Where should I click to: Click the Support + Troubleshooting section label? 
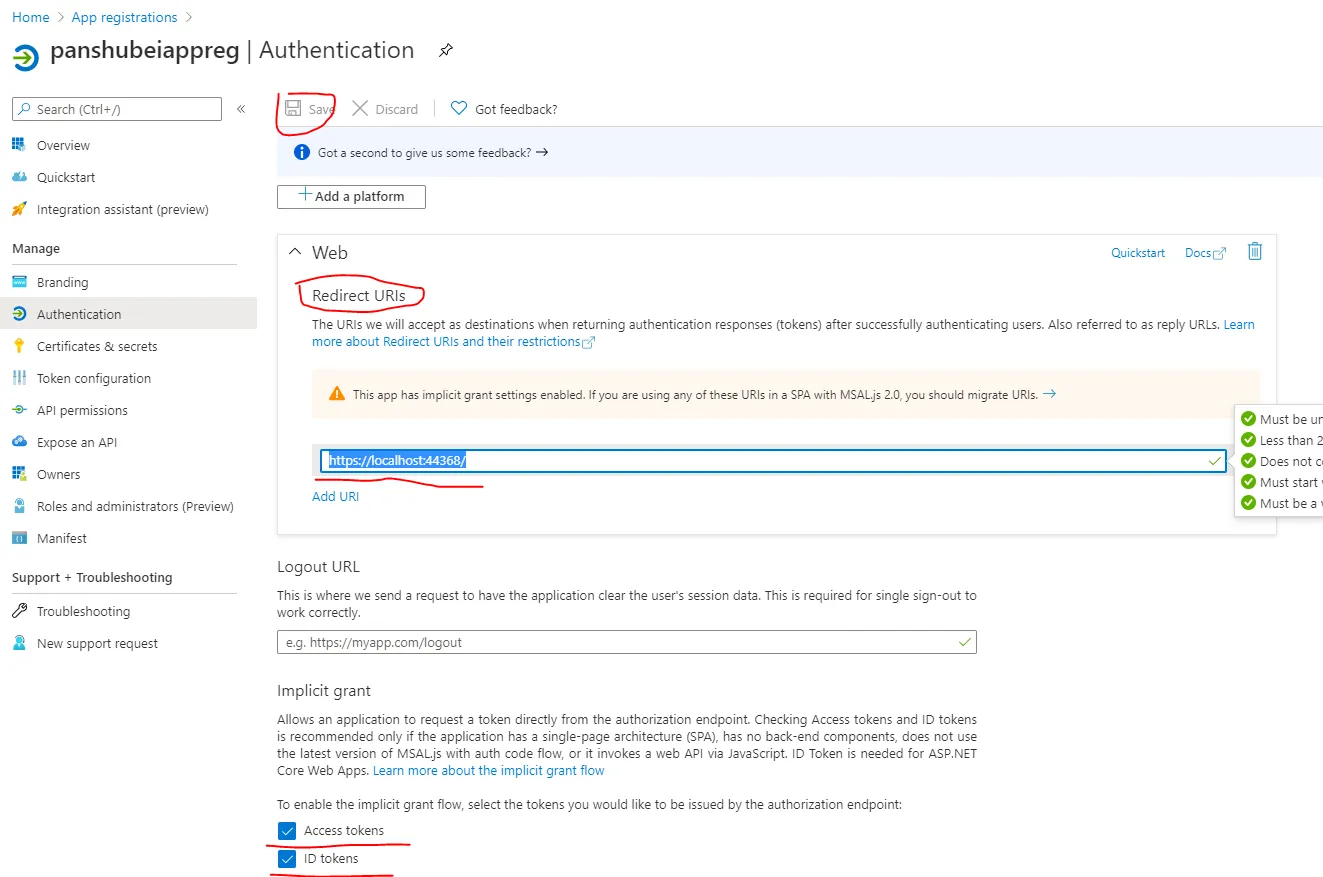[x=92, y=577]
